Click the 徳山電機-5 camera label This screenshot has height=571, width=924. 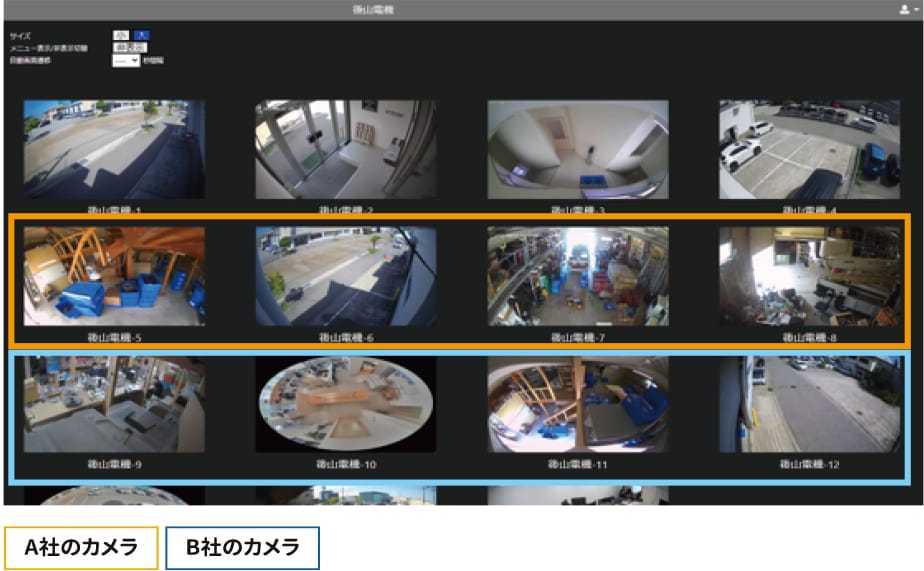point(114,338)
